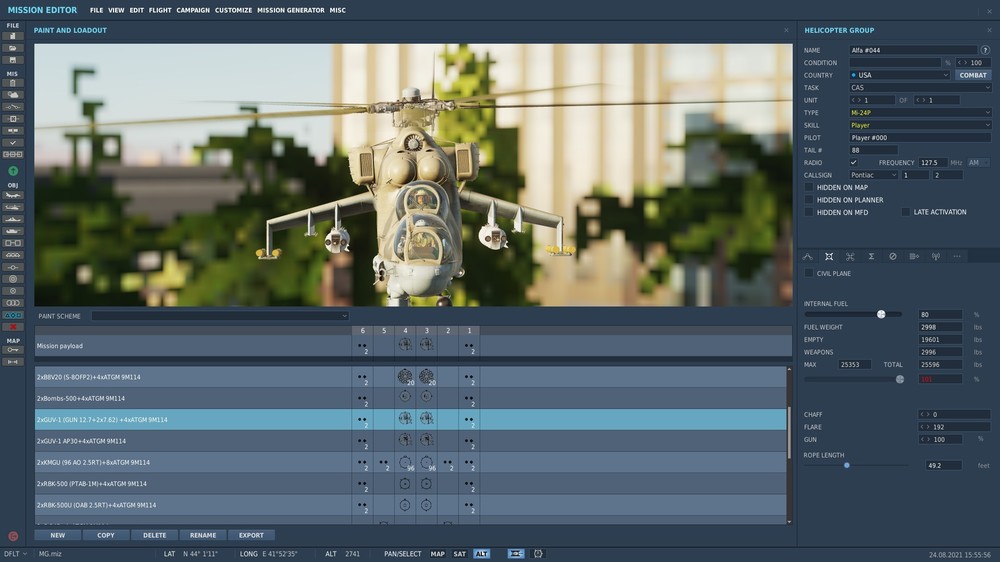Select the Summary sigma tab icon

(871, 256)
